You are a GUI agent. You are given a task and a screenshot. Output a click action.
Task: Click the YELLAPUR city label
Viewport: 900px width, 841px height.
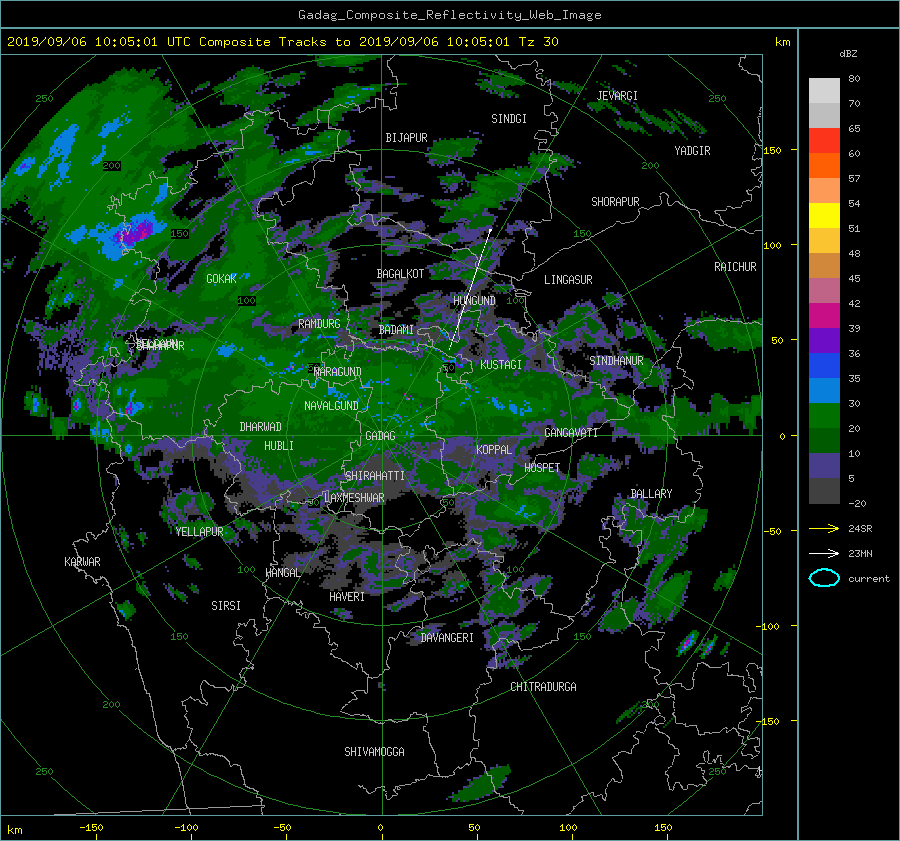(200, 532)
